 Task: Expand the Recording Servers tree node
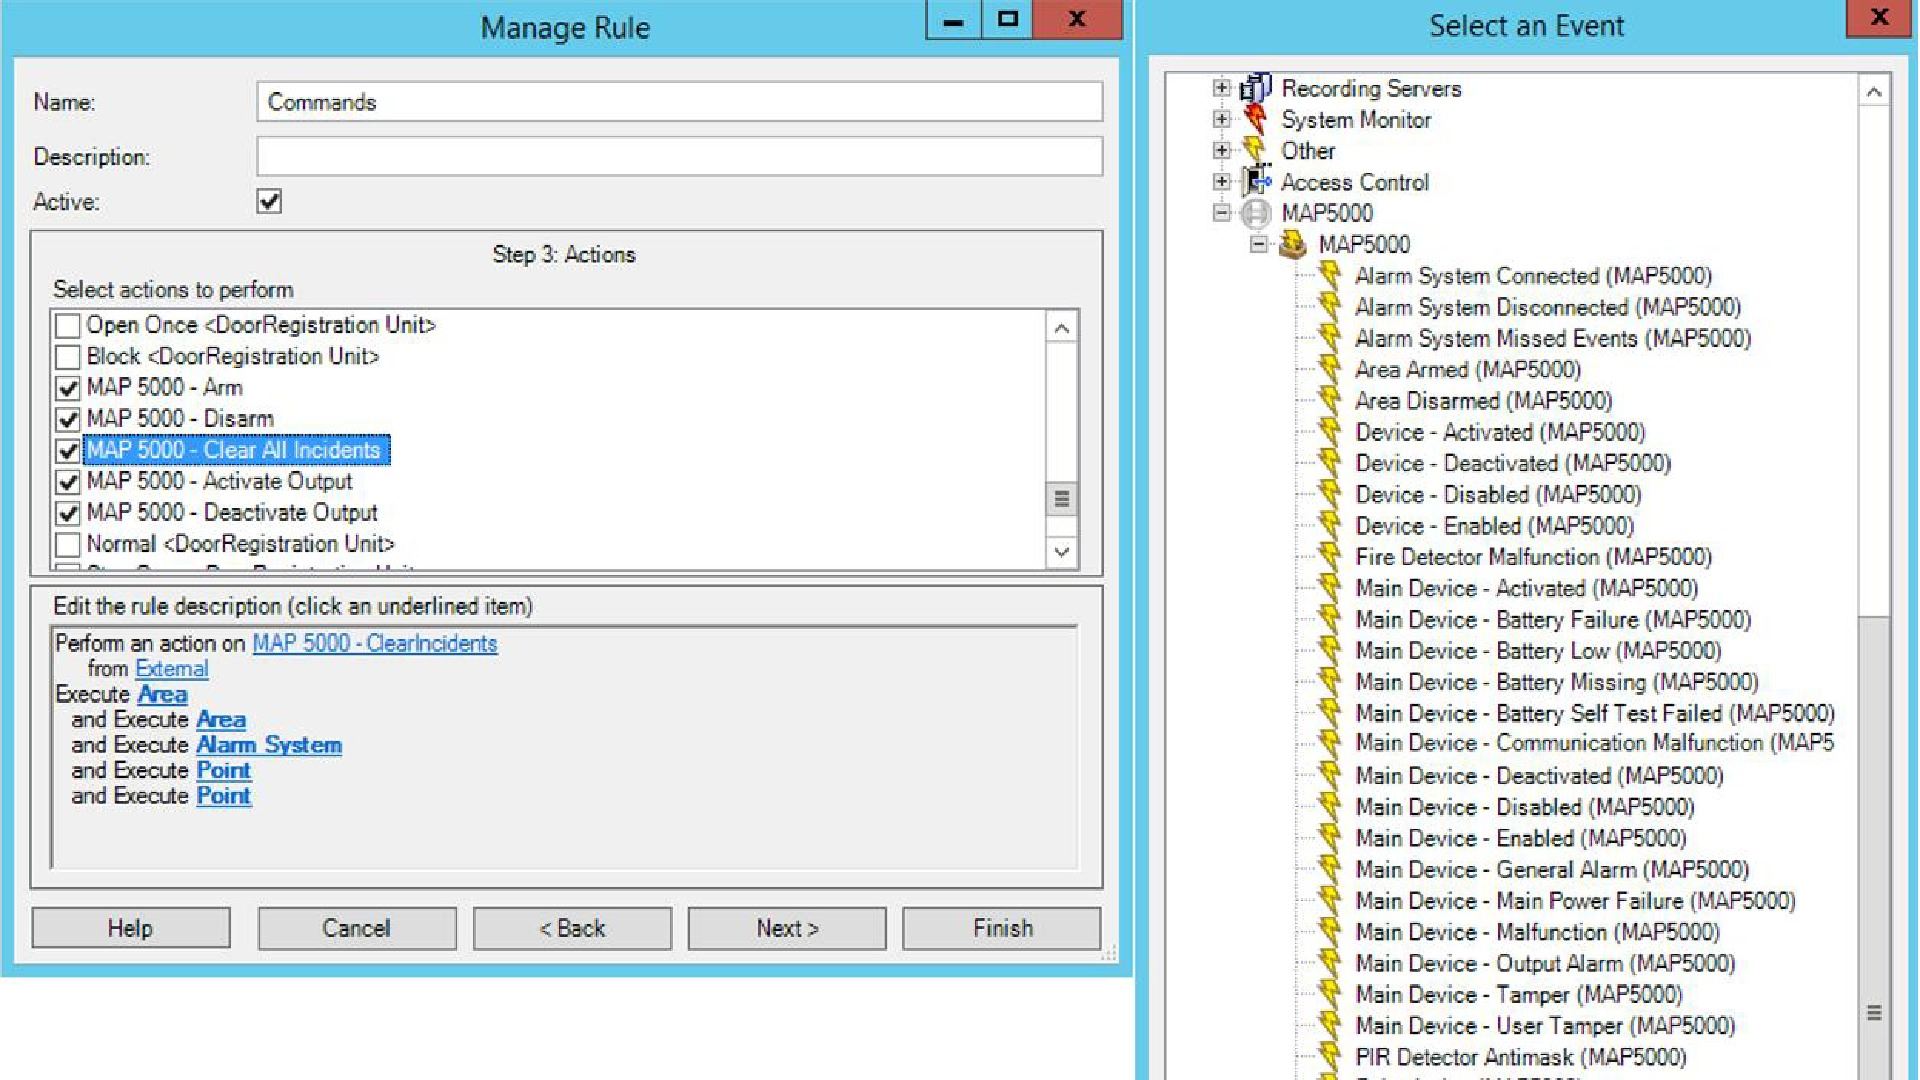[x=1221, y=88]
